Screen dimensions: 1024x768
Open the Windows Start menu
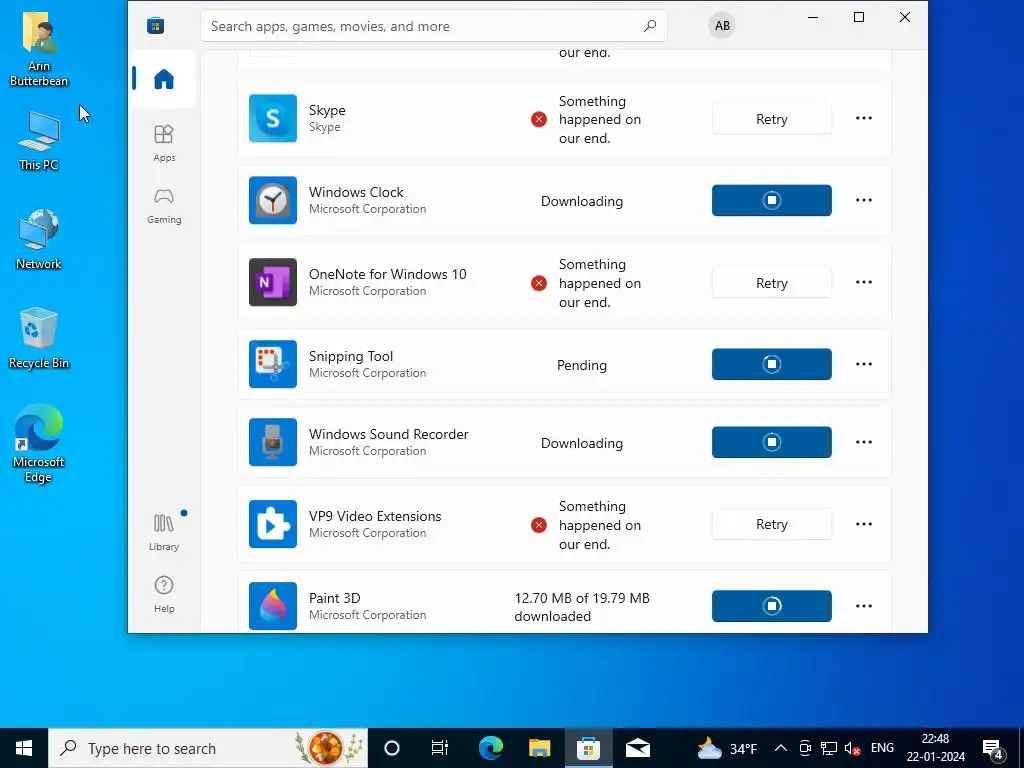click(x=24, y=748)
